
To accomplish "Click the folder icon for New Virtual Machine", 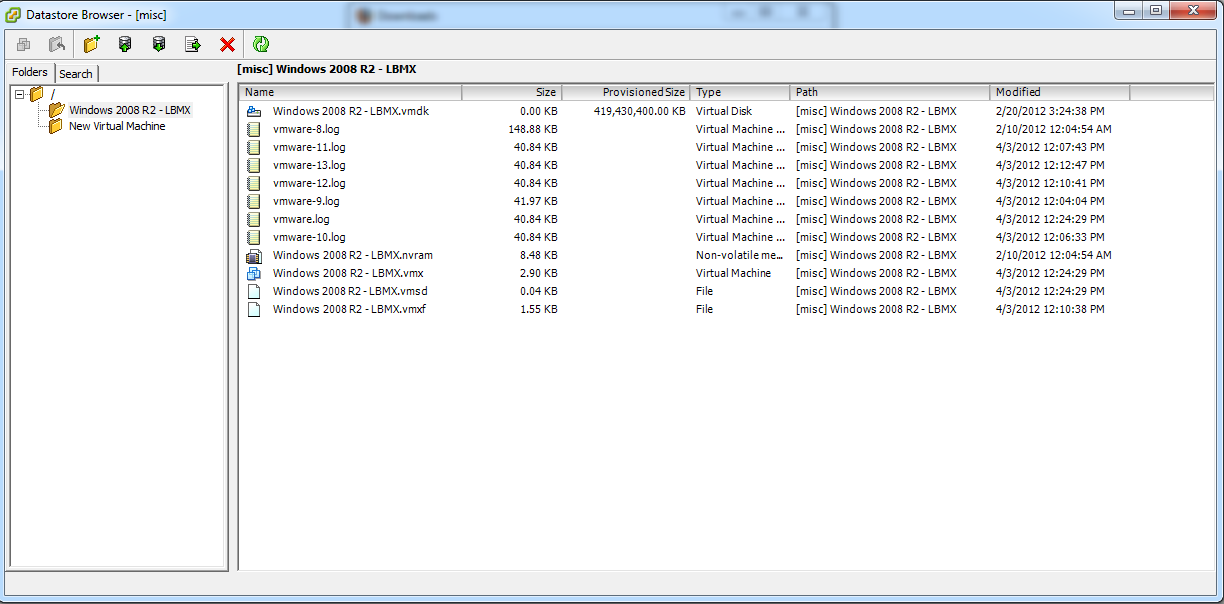I will [x=56, y=126].
